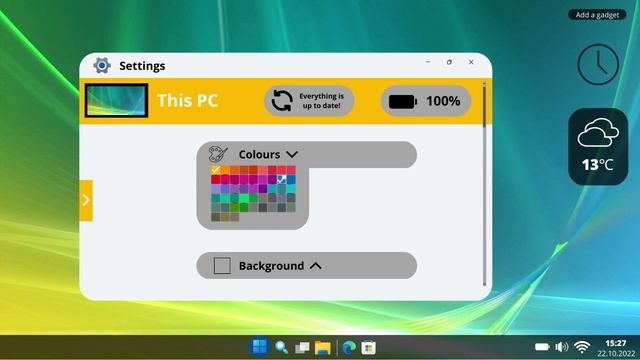The image size is (640, 360).
Task: Click the system tray Wi-Fi icon
Action: (x=582, y=347)
